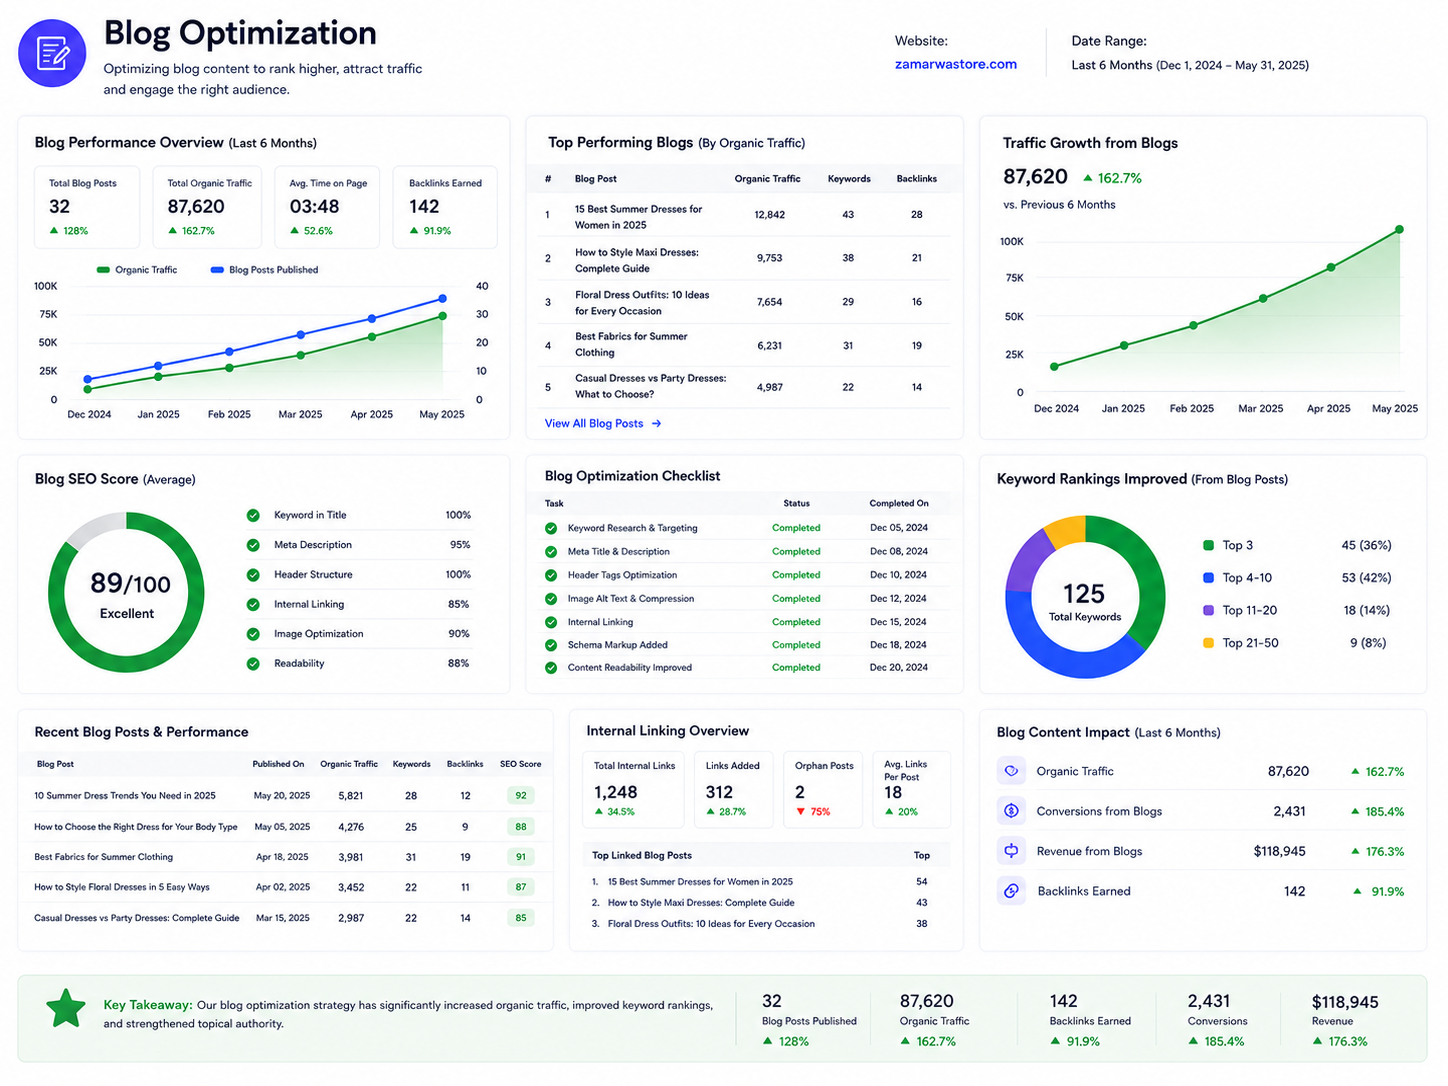This screenshot has height=1086, width=1448.
Task: Click the check icon beside Header Structure
Action: [x=253, y=575]
